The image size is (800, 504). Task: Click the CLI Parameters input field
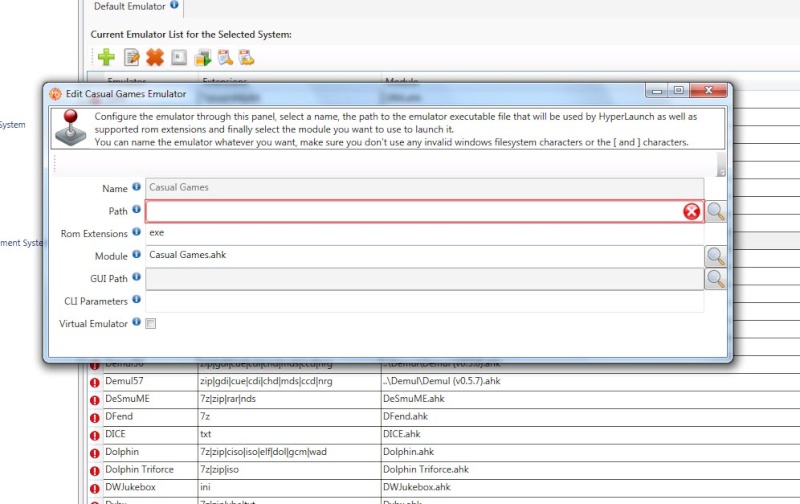point(424,301)
